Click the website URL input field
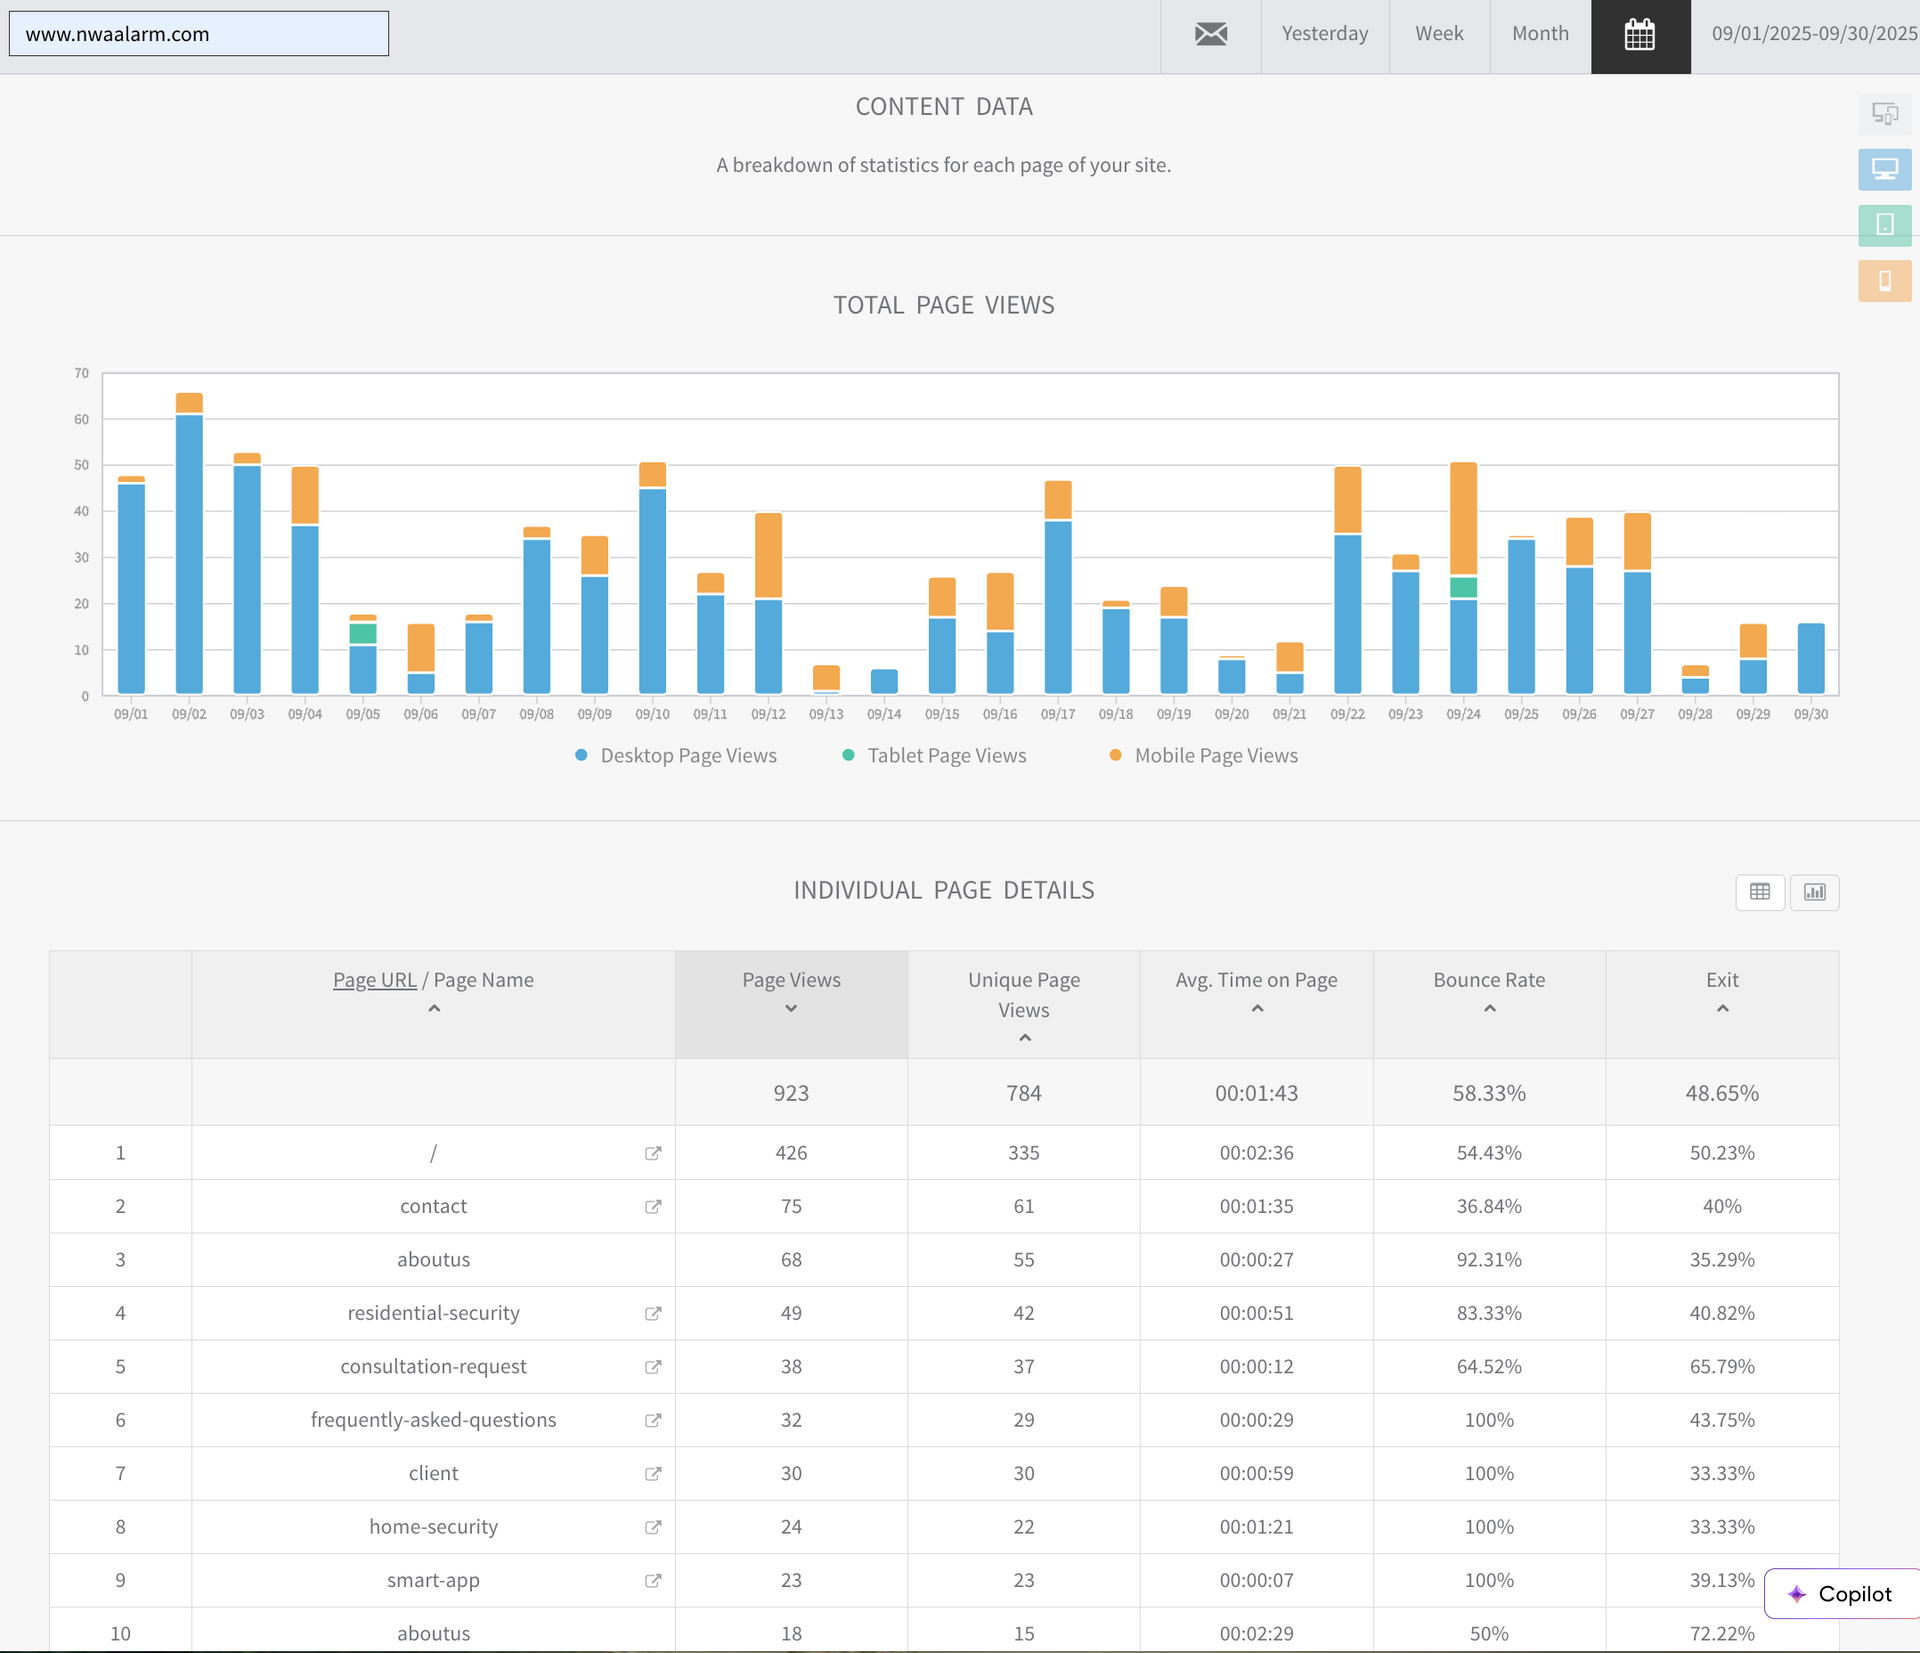The height and width of the screenshot is (1653, 1920). pyautogui.click(x=199, y=34)
